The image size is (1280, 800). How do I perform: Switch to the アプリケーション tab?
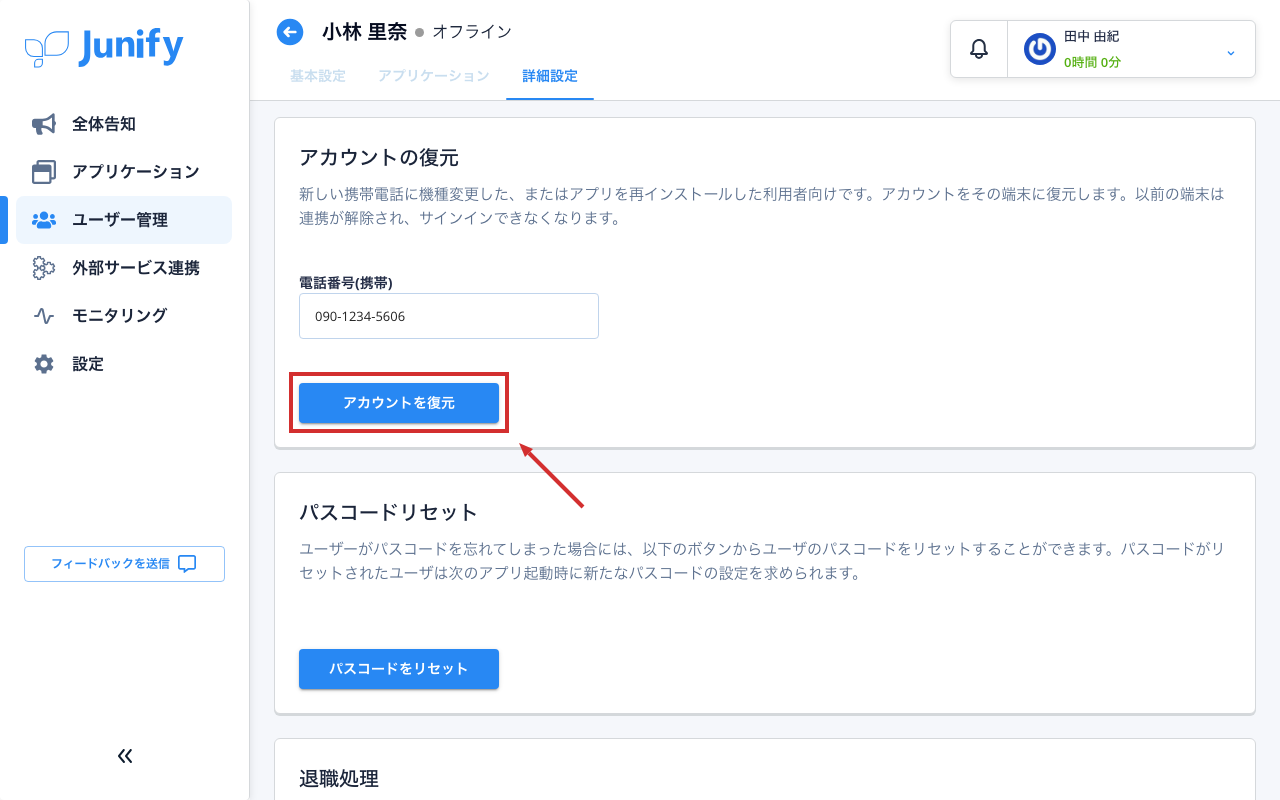pos(434,76)
